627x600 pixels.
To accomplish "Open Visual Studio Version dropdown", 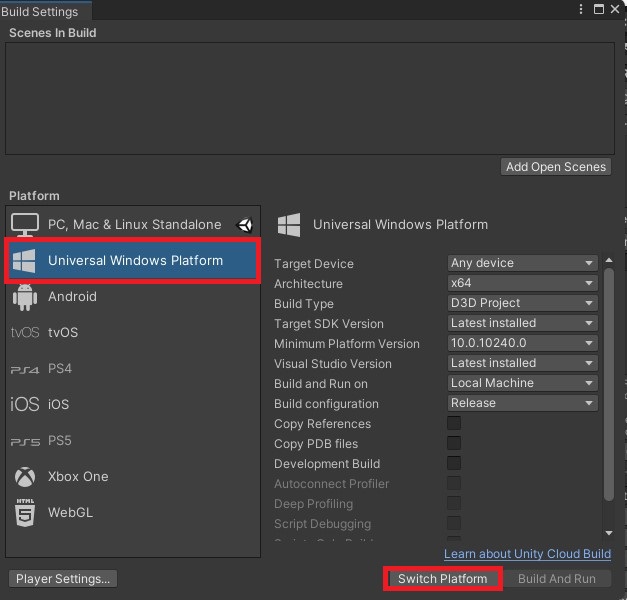I will pyautogui.click(x=523, y=363).
